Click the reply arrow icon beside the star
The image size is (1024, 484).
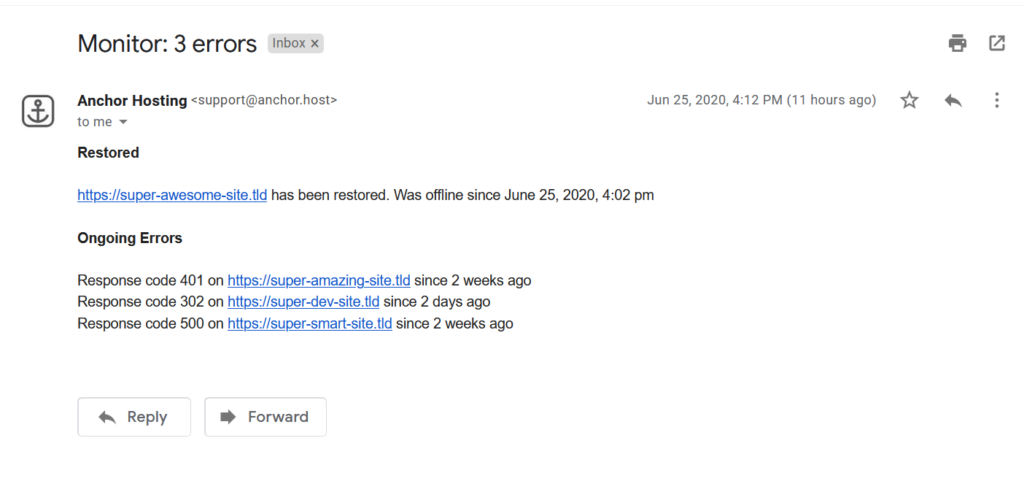pyautogui.click(x=953, y=100)
